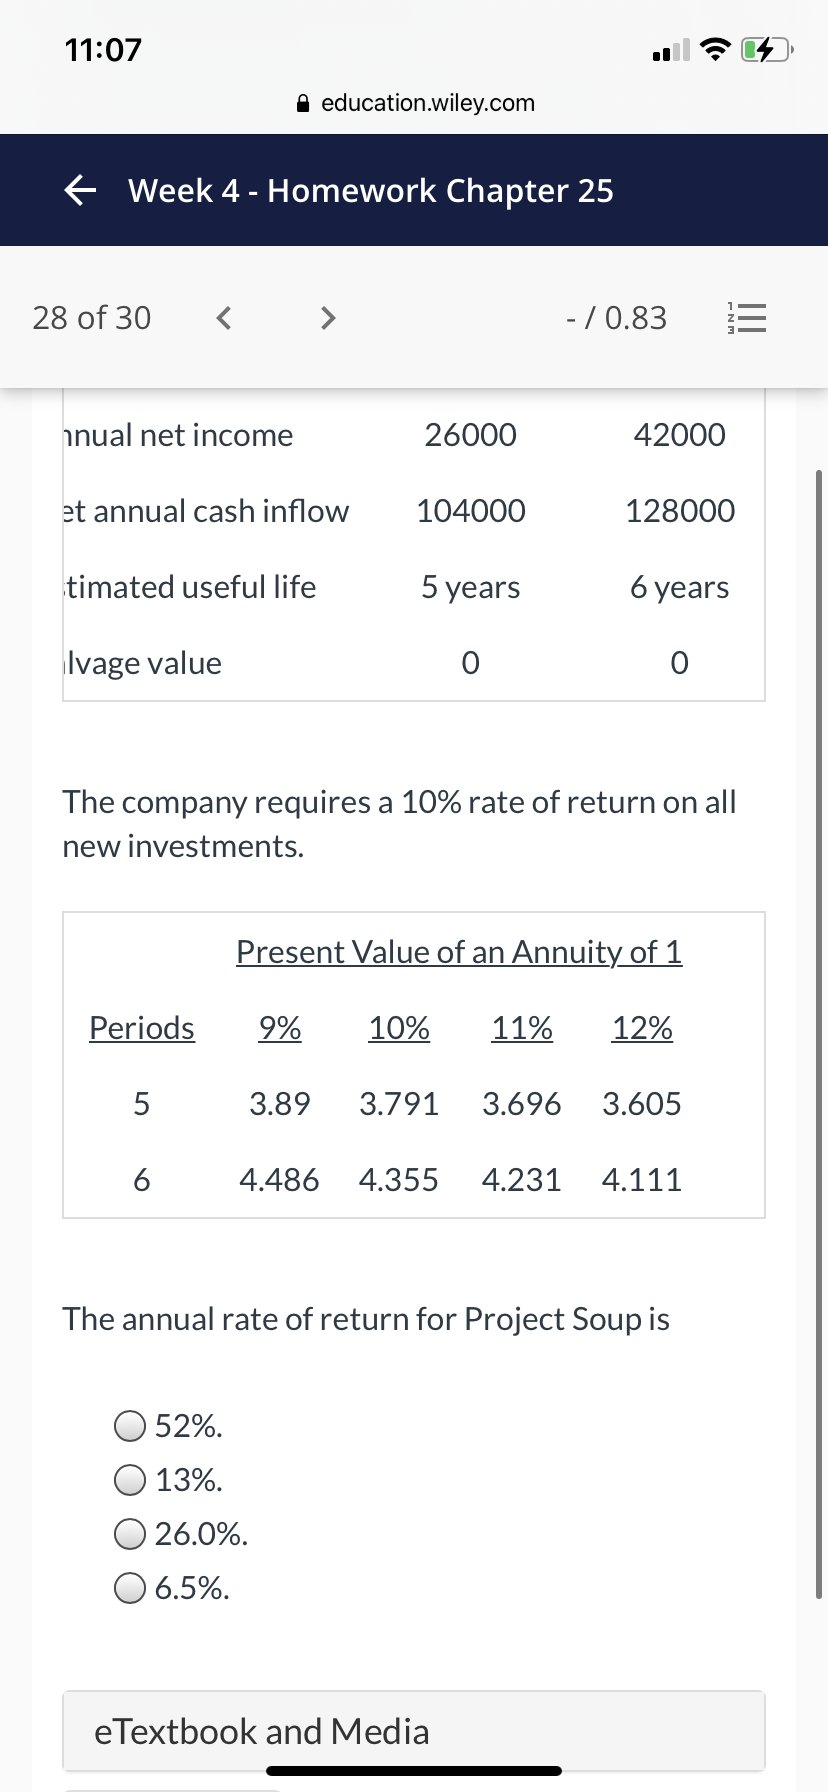Tap the Present Value of an Annuity heading
This screenshot has width=828, height=1792.
pos(459,952)
